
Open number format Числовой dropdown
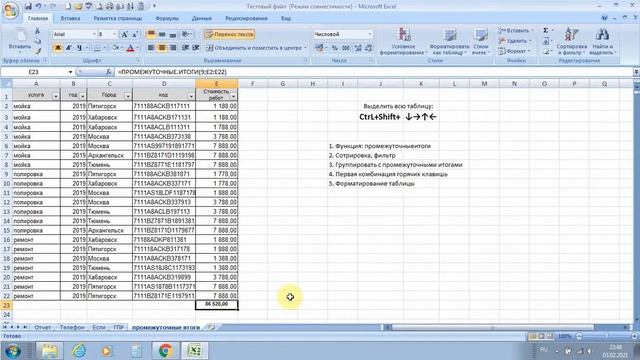[370, 34]
